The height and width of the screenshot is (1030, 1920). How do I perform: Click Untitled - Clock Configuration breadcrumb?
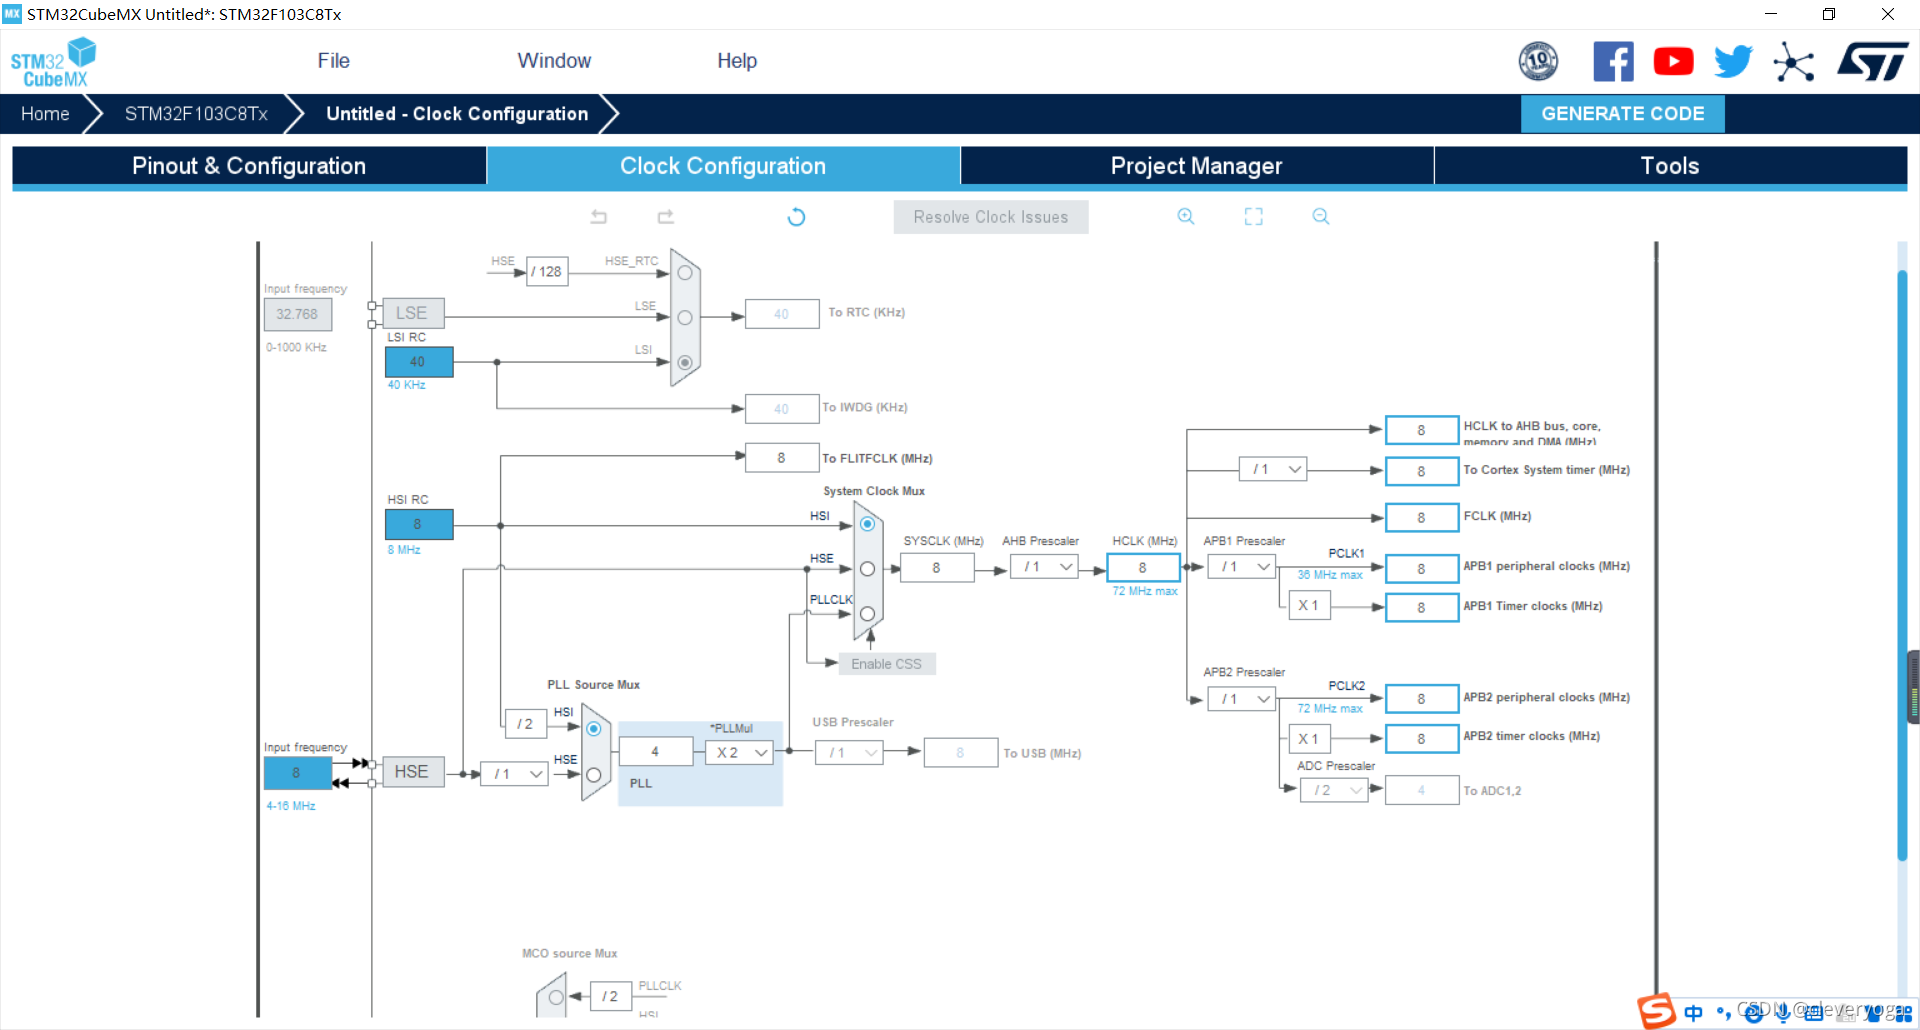[457, 114]
